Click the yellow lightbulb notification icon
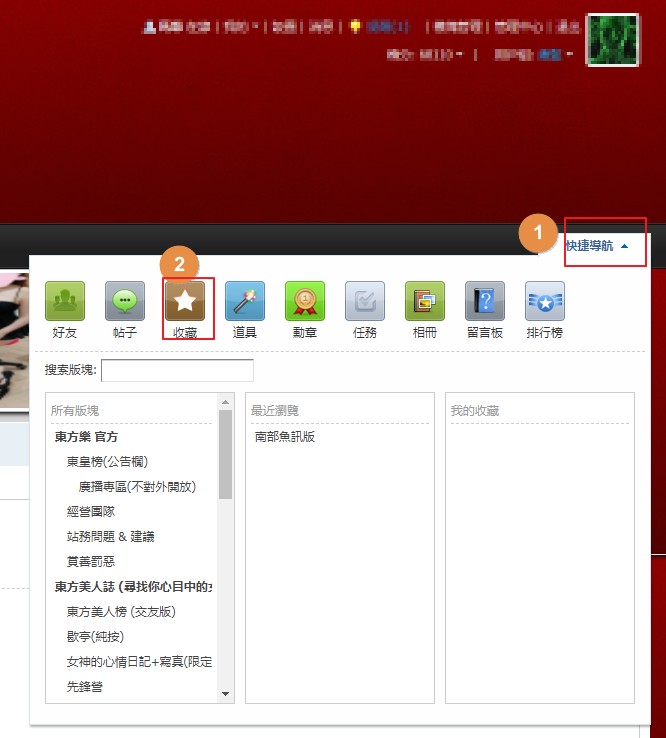This screenshot has height=738, width=666. coord(355,27)
